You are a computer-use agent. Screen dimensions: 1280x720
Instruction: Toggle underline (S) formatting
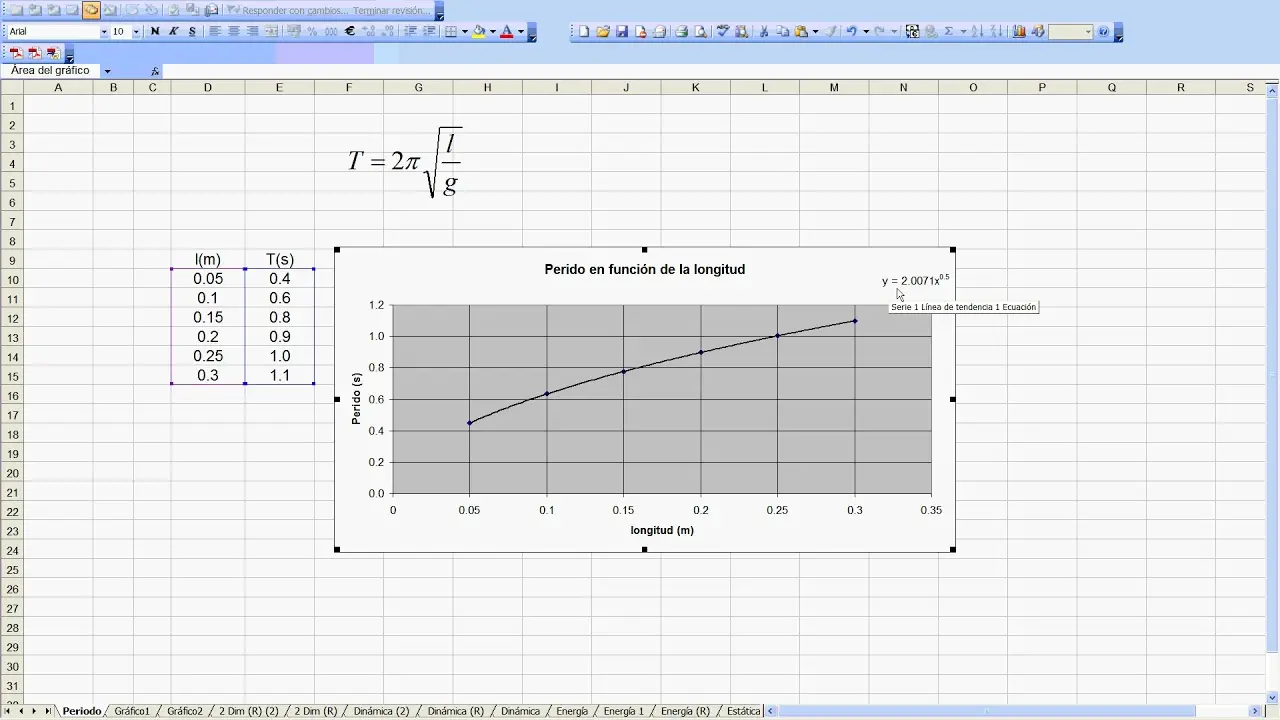[192, 32]
